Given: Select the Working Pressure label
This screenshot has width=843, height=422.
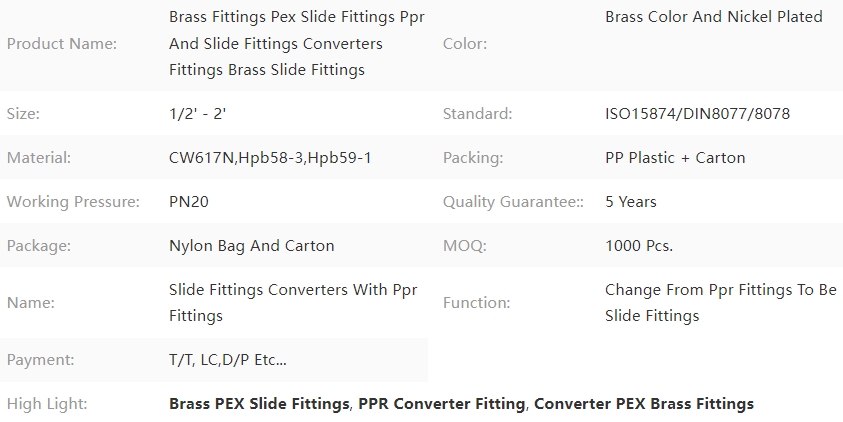Looking at the screenshot, I should (73, 202).
